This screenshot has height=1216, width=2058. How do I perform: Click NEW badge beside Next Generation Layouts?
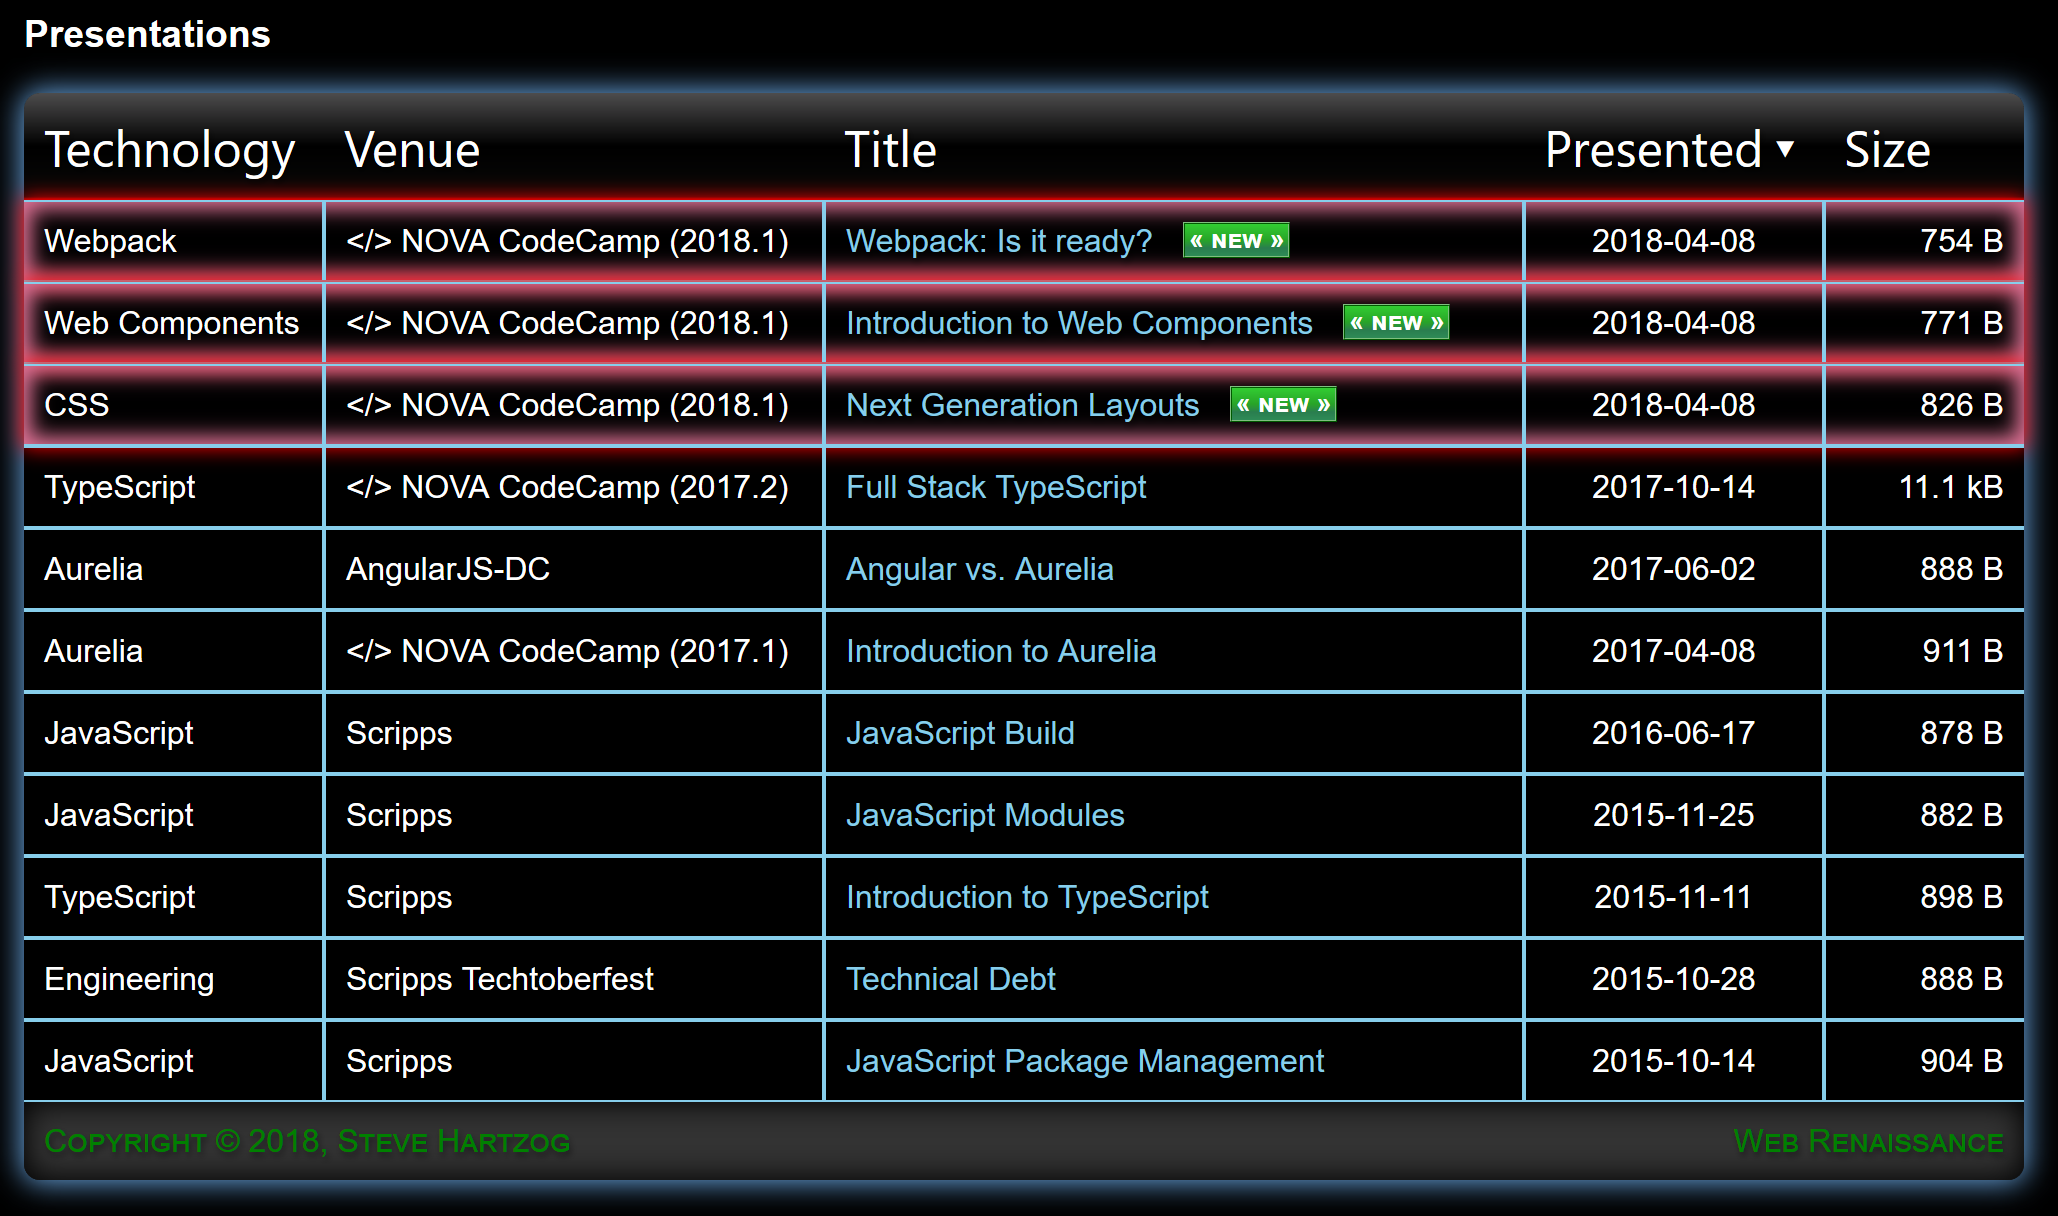coord(1283,405)
